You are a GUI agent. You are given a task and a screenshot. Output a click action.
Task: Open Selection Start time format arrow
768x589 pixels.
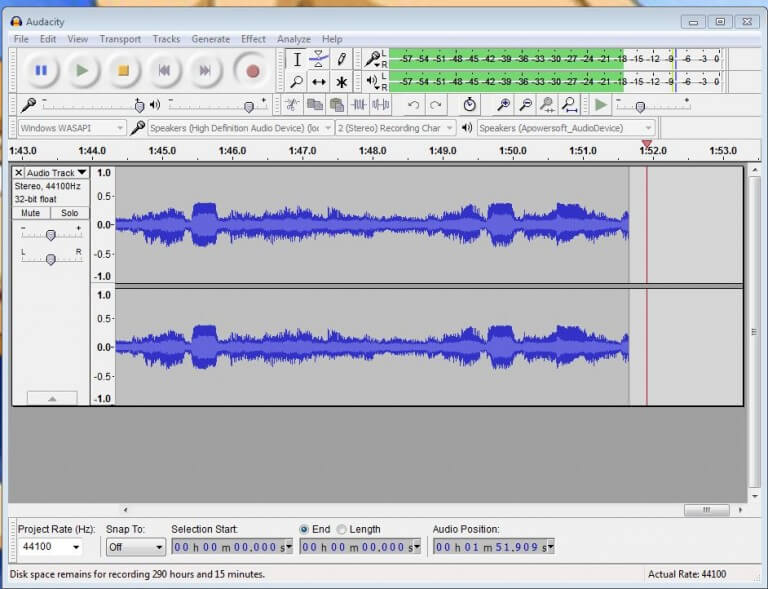(289, 546)
